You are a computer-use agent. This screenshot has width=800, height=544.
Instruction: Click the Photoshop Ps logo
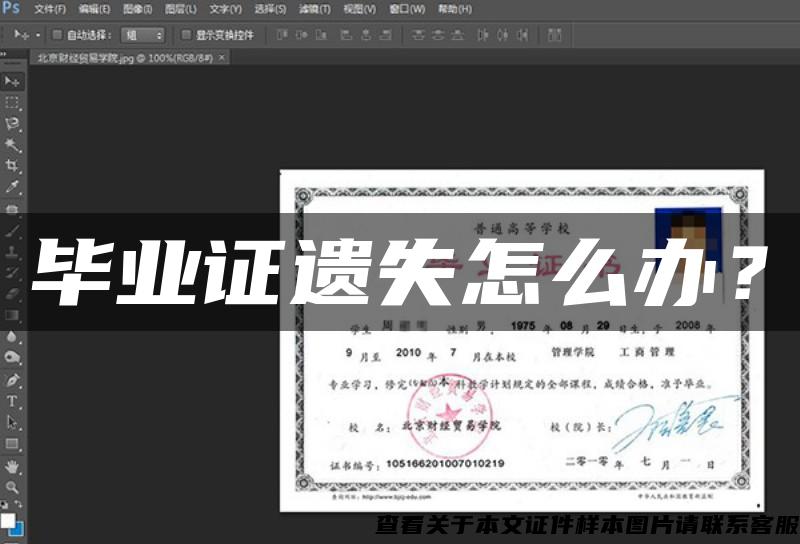pyautogui.click(x=10, y=8)
